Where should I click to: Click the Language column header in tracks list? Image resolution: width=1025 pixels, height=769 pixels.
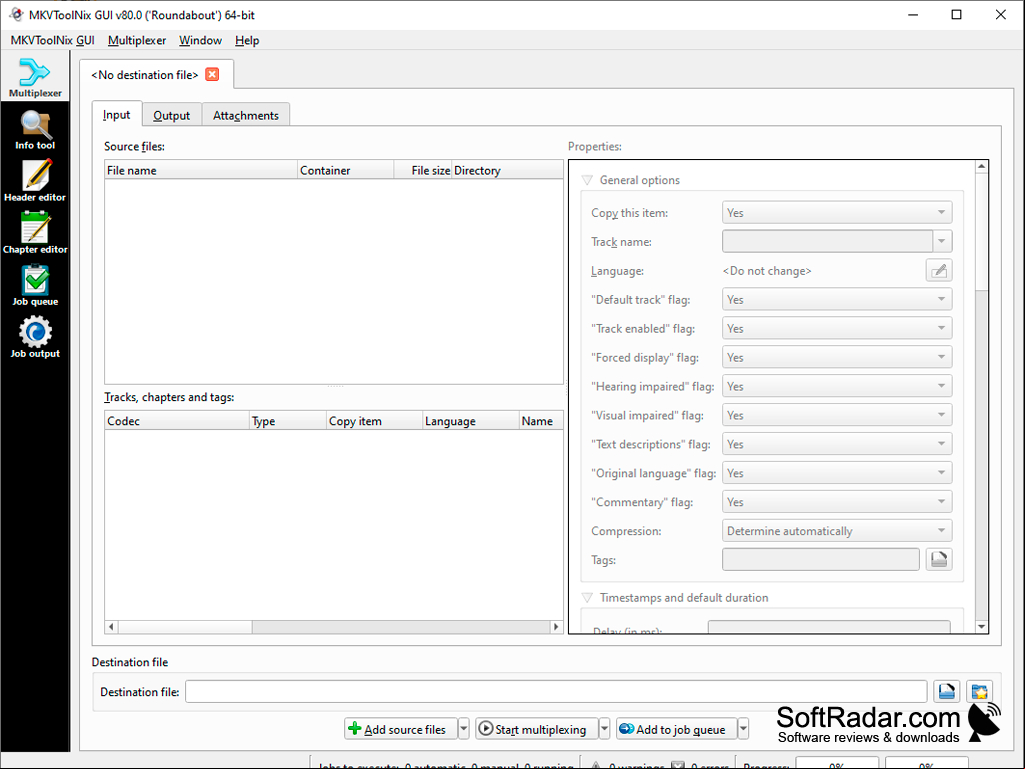(x=470, y=421)
